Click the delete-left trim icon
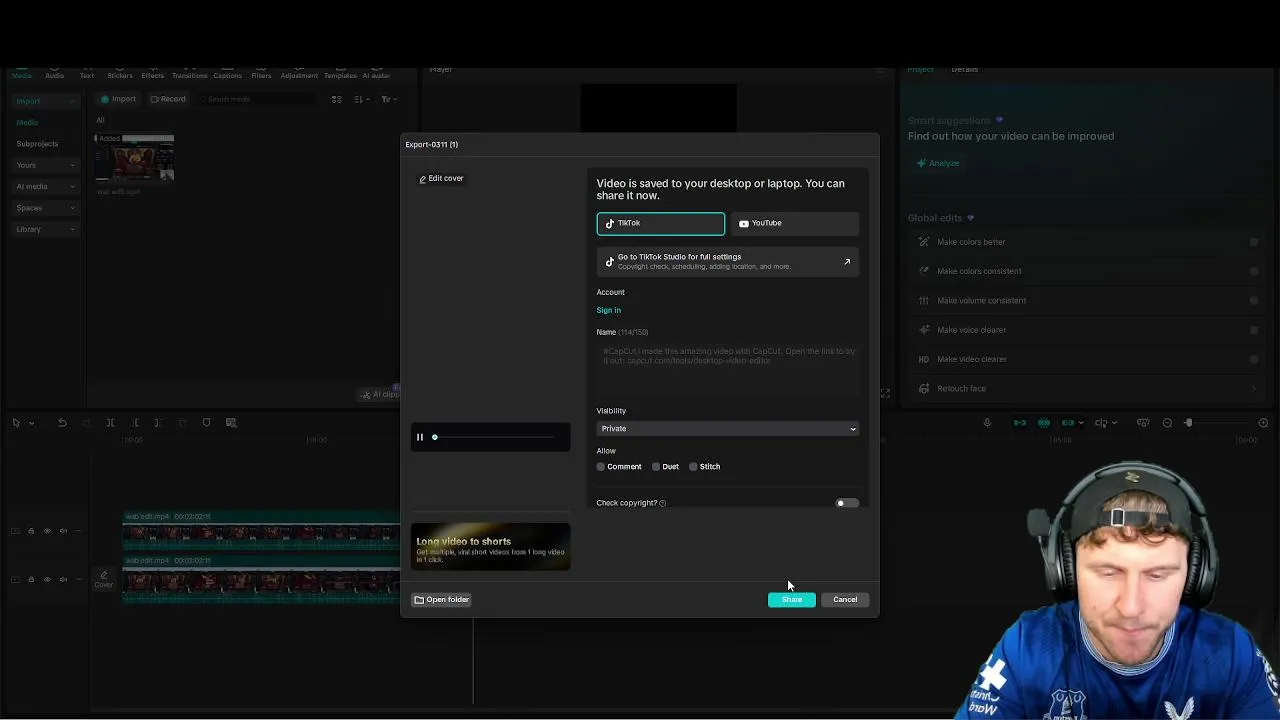Screen dimensions: 1280x720 coord(134,423)
